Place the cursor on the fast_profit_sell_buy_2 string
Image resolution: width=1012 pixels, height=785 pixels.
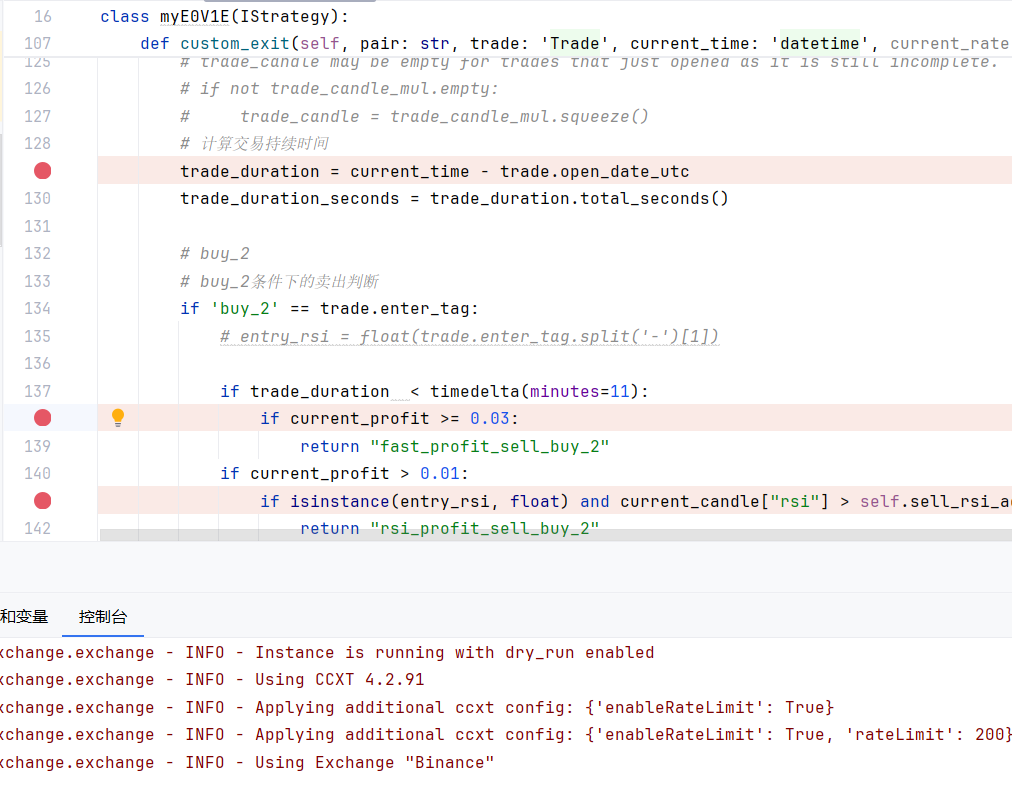[490, 446]
